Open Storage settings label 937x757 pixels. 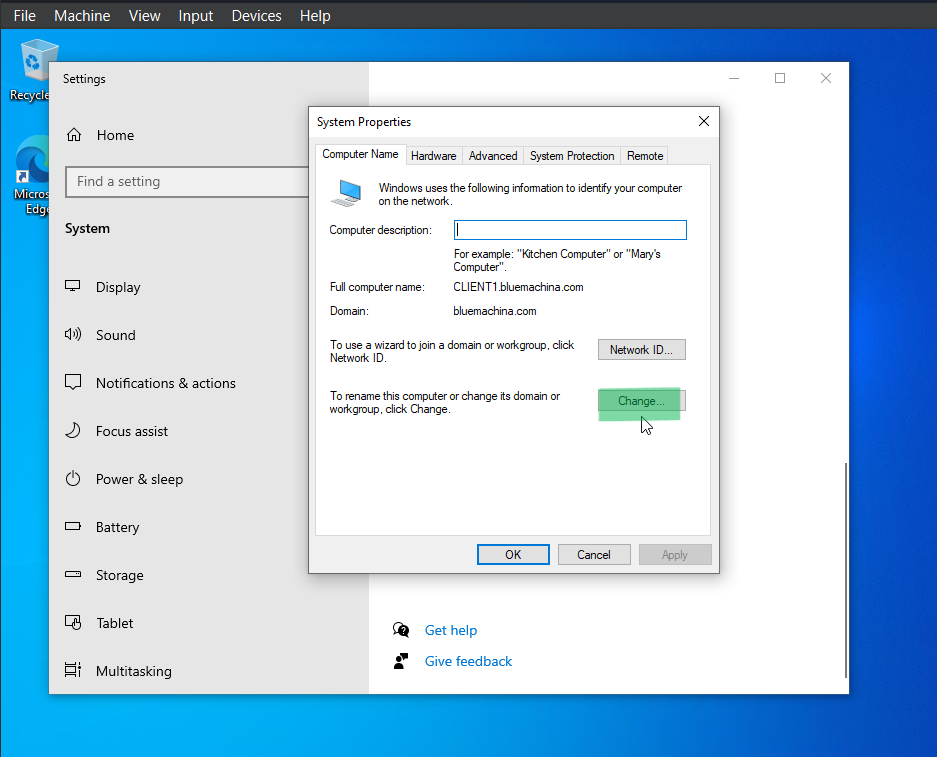coord(120,575)
